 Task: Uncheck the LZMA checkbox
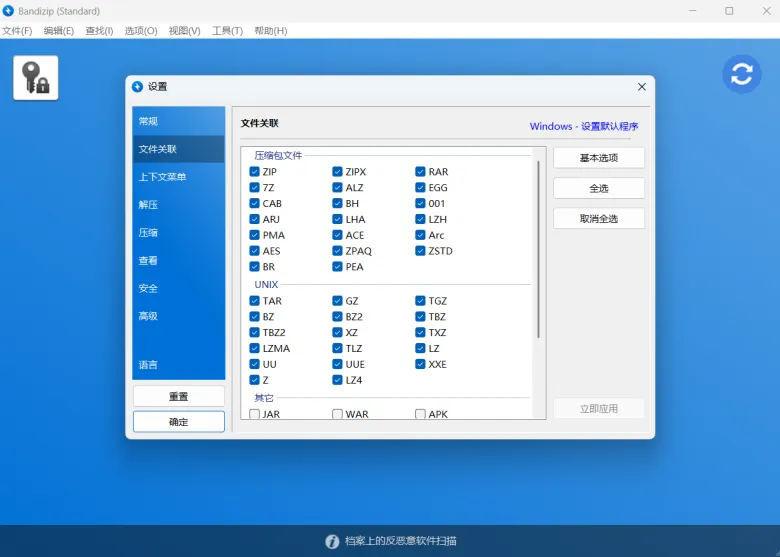[x=254, y=349]
